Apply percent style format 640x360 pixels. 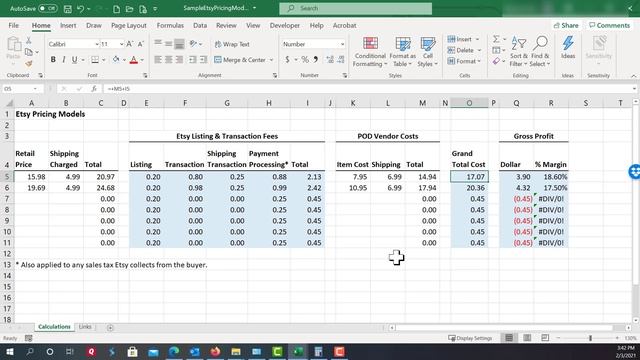point(305,60)
